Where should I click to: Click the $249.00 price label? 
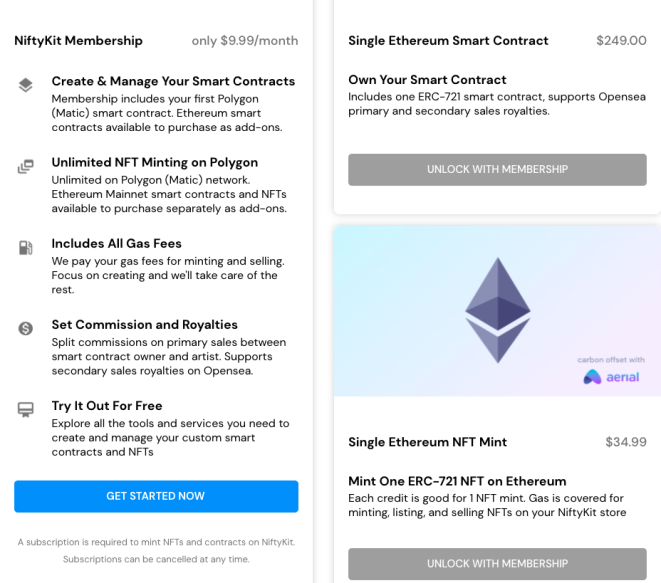[621, 40]
